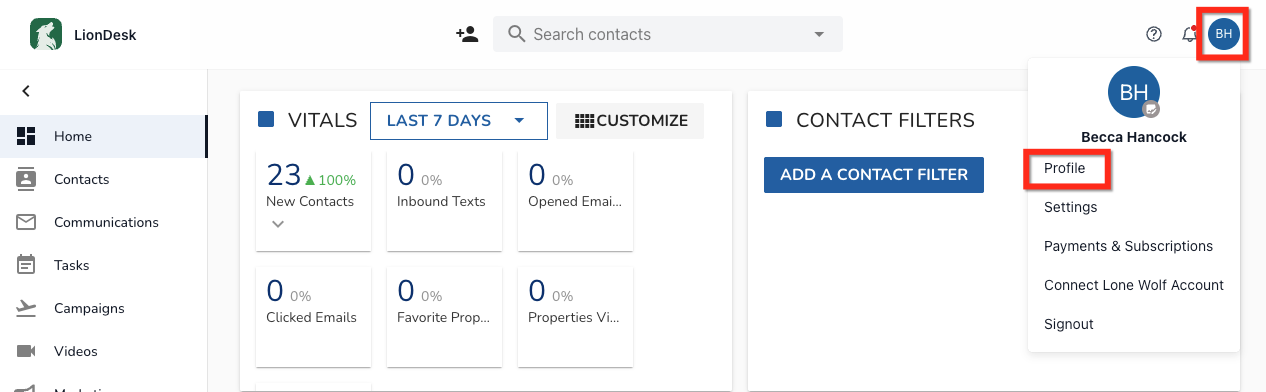The image size is (1266, 392).
Task: Click the CUSTOMIZE button
Action: pyautogui.click(x=630, y=121)
